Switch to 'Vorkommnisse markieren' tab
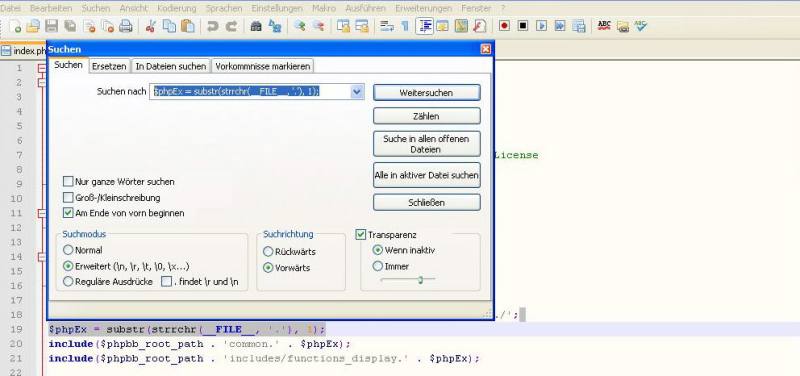800x376 pixels. click(x=262, y=66)
